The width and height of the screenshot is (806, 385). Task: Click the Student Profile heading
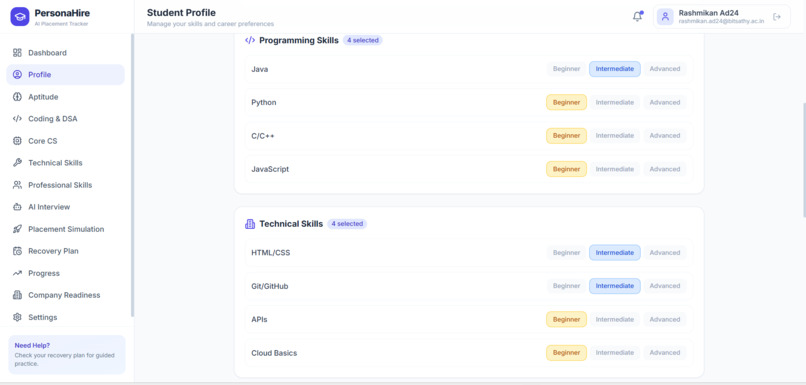click(x=181, y=13)
